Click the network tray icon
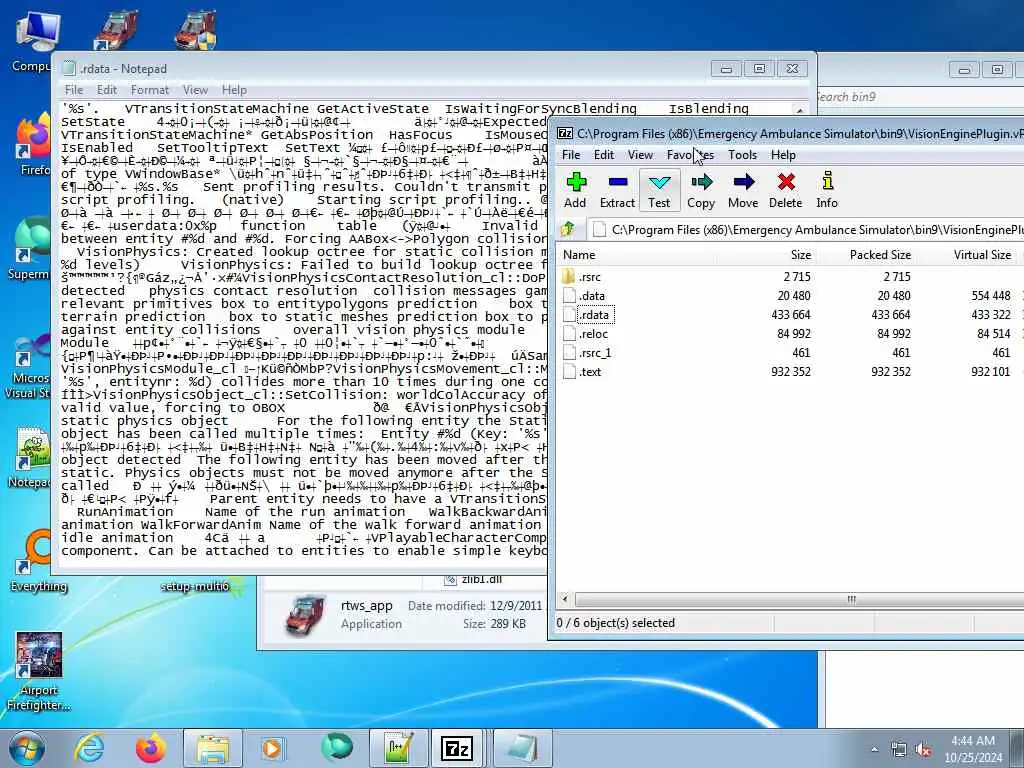The height and width of the screenshot is (768, 1024). [x=899, y=750]
